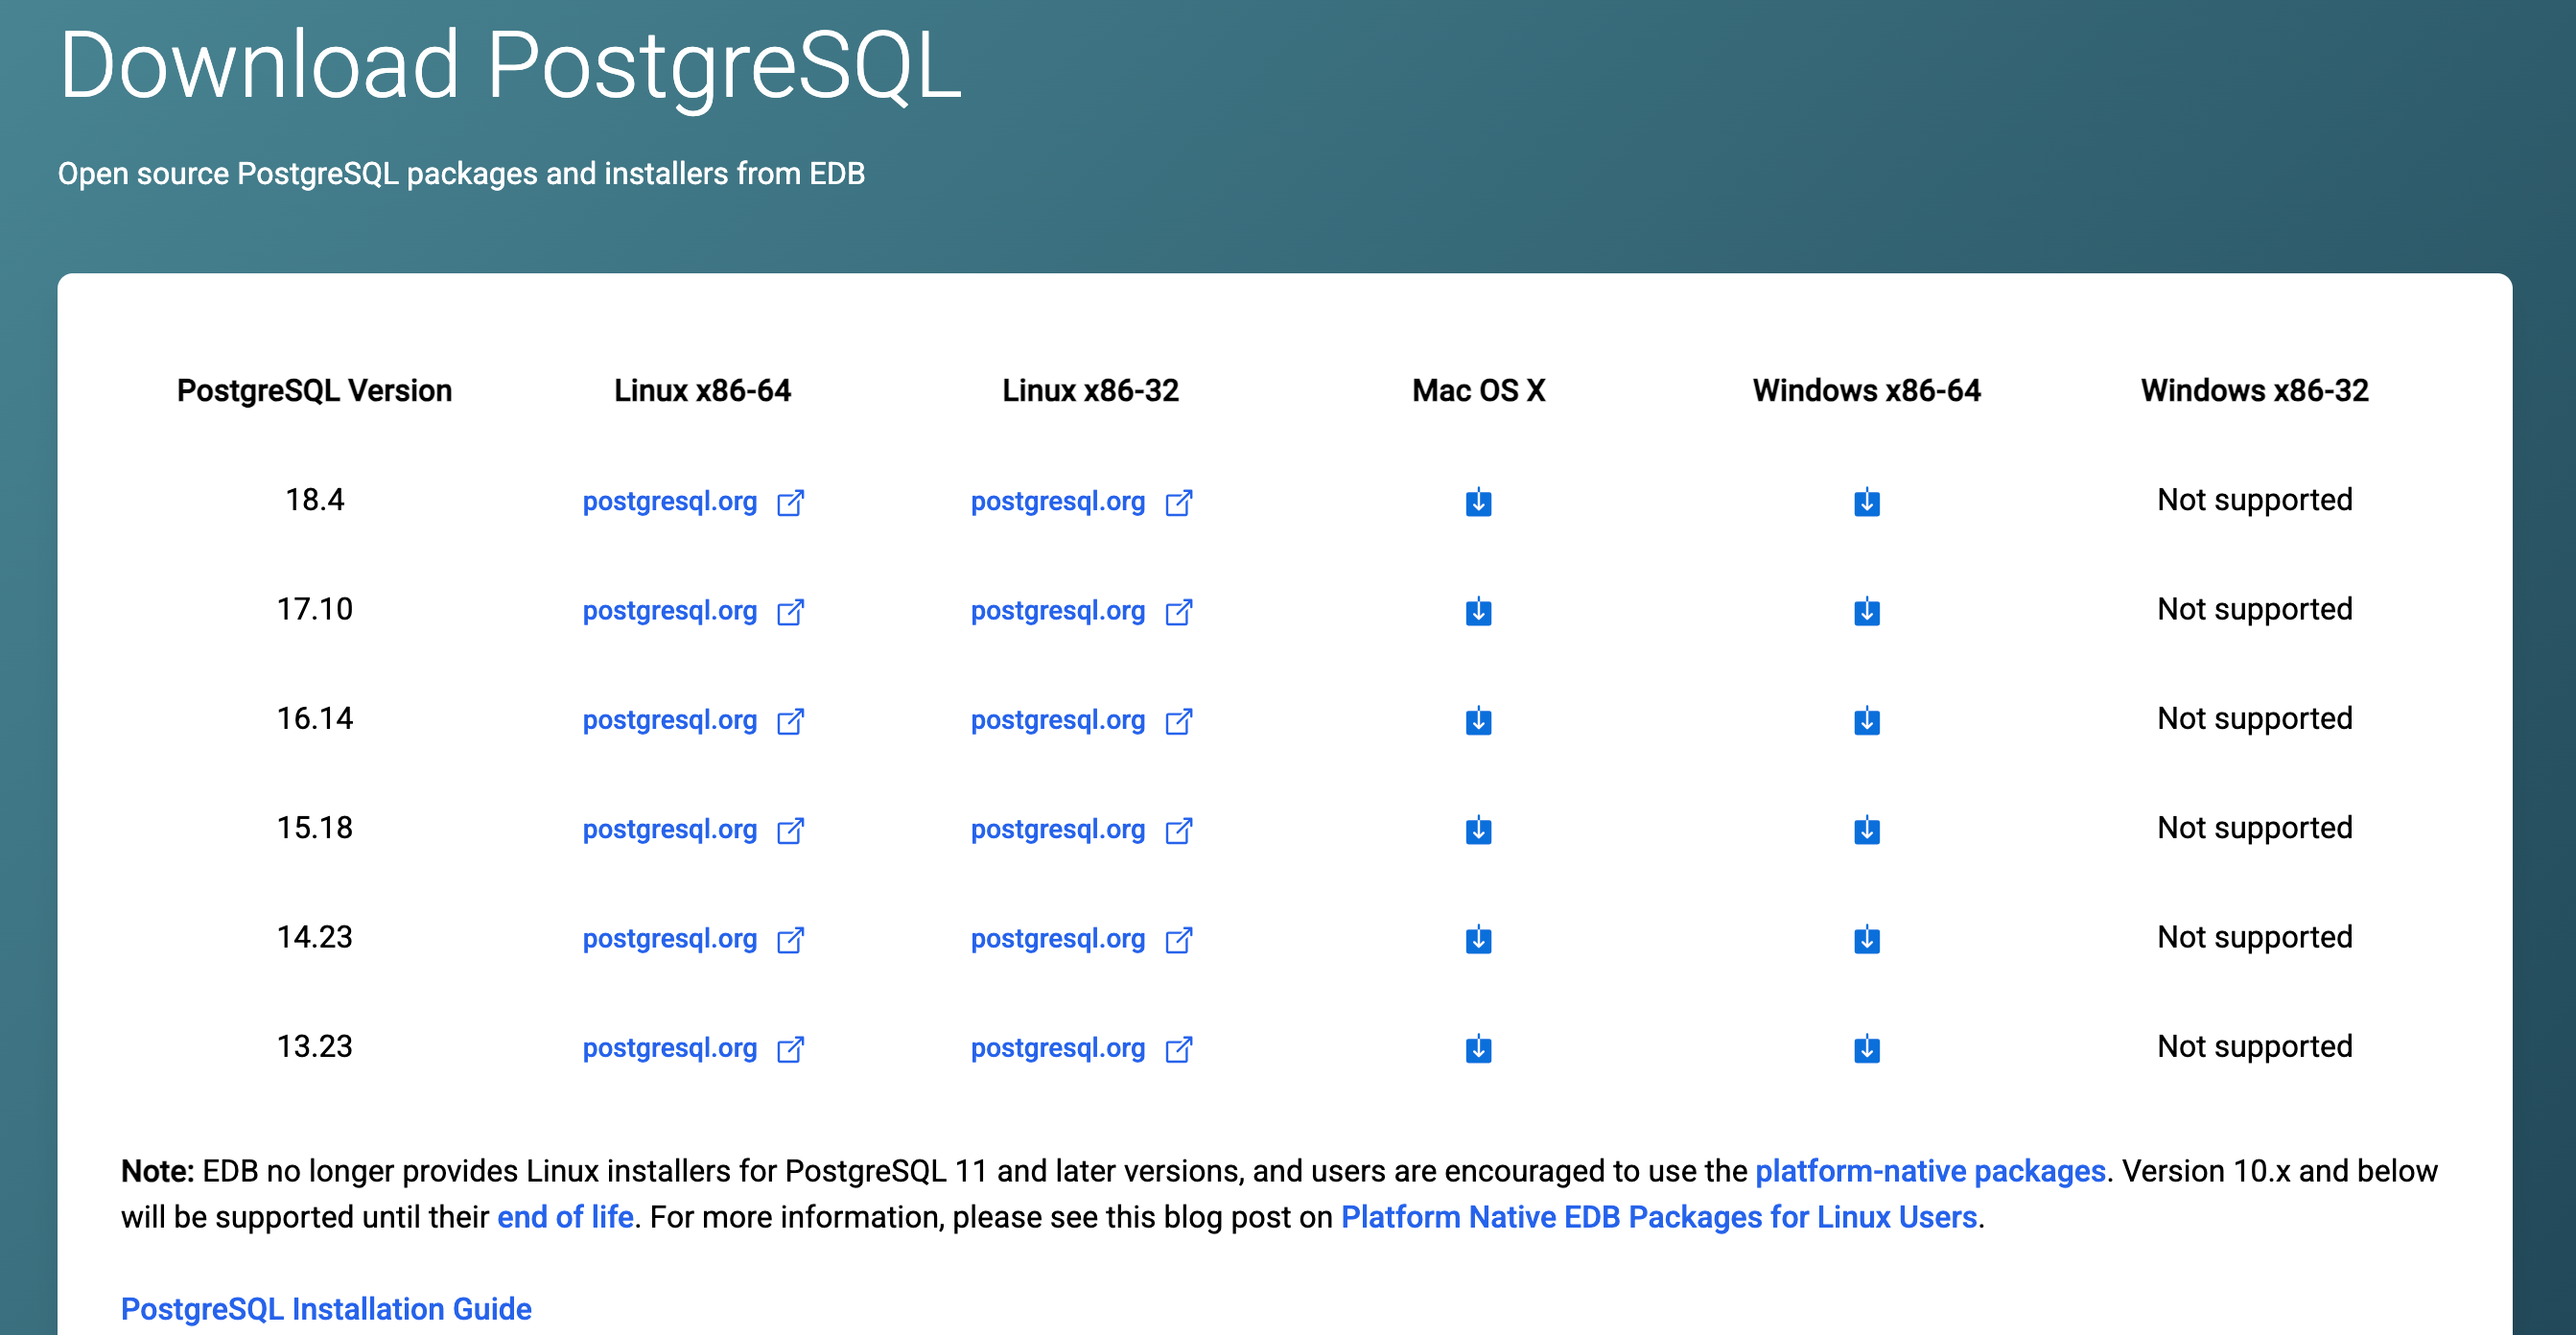Select the 15.18 version cell
The image size is (2576, 1335).
314,827
